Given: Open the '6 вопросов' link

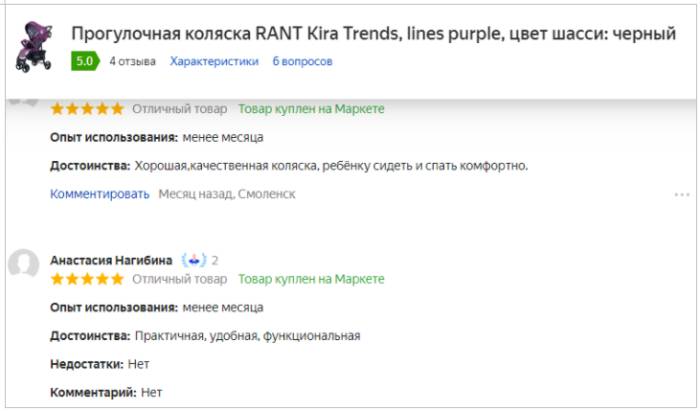Looking at the screenshot, I should [302, 61].
